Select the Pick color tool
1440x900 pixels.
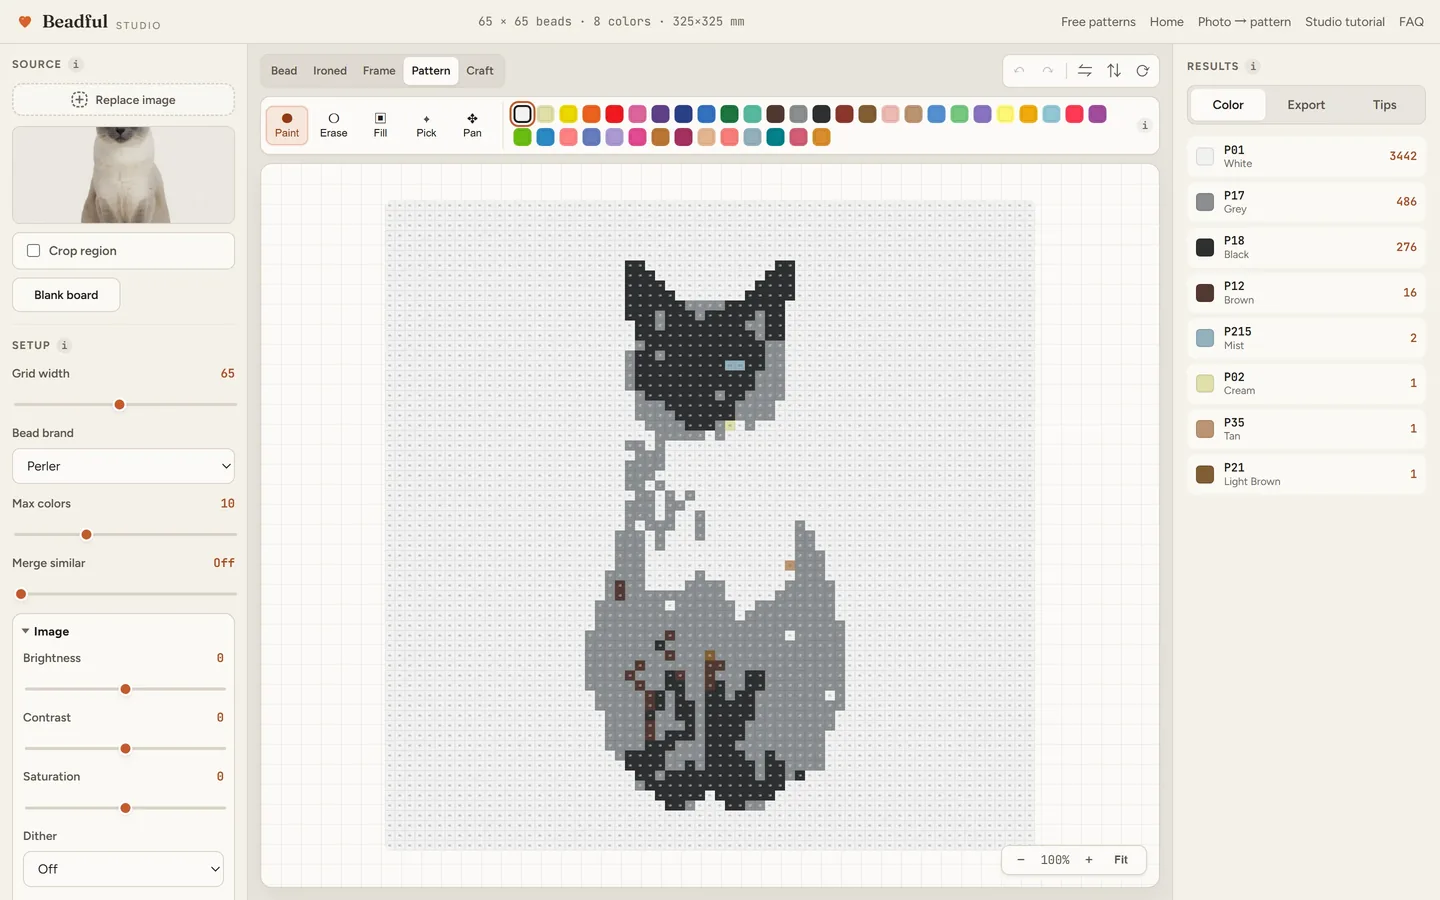[x=426, y=125]
